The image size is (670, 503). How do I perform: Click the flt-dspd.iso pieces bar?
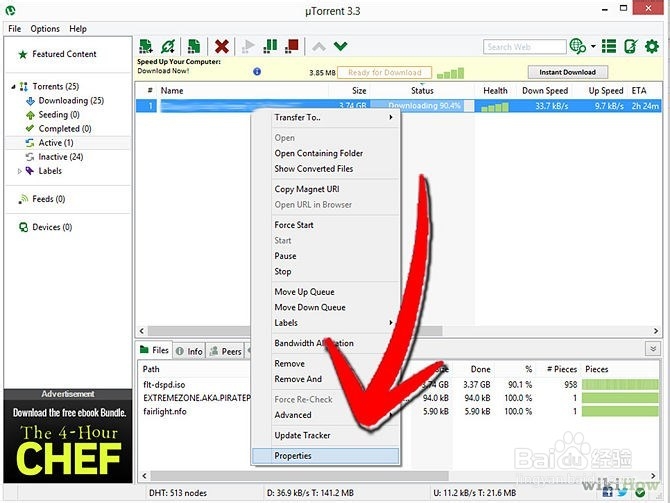(620, 385)
